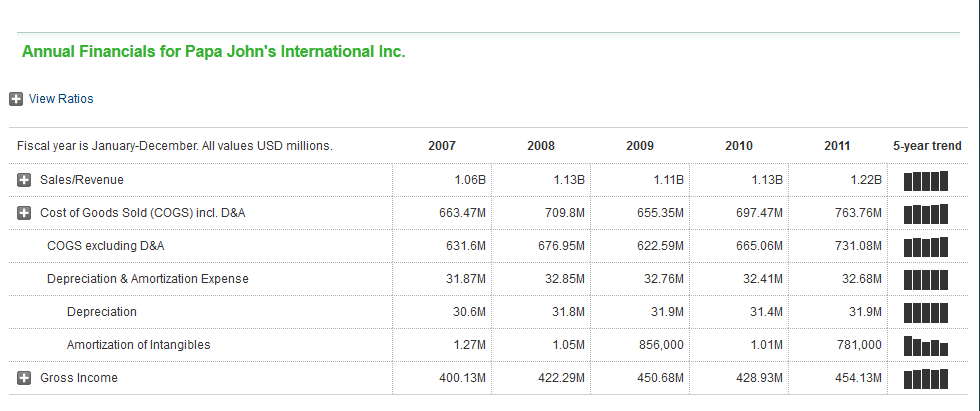Click the 32.41M value
Screen dimensions: 980x411
(762, 279)
